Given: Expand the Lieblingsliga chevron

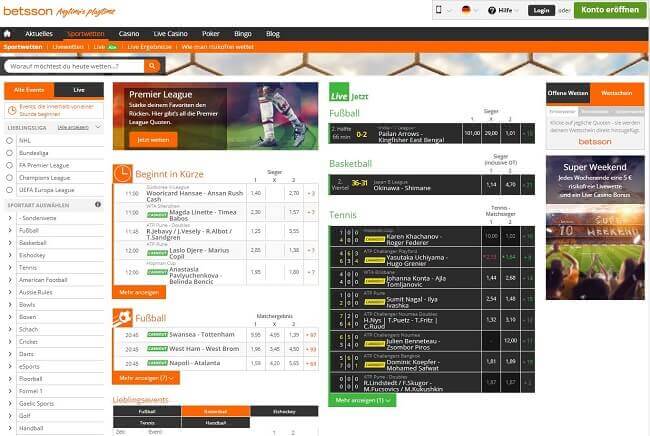Looking at the screenshot, I should coord(98,127).
